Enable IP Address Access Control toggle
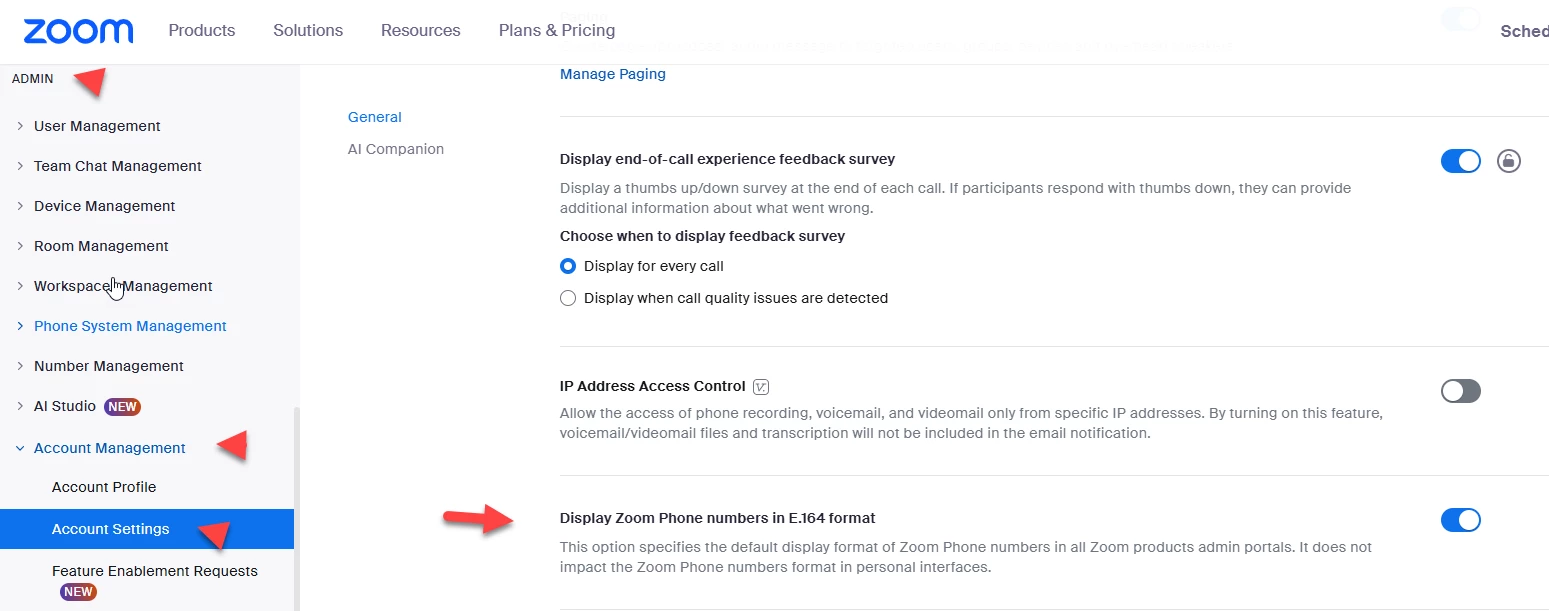 (x=1460, y=391)
